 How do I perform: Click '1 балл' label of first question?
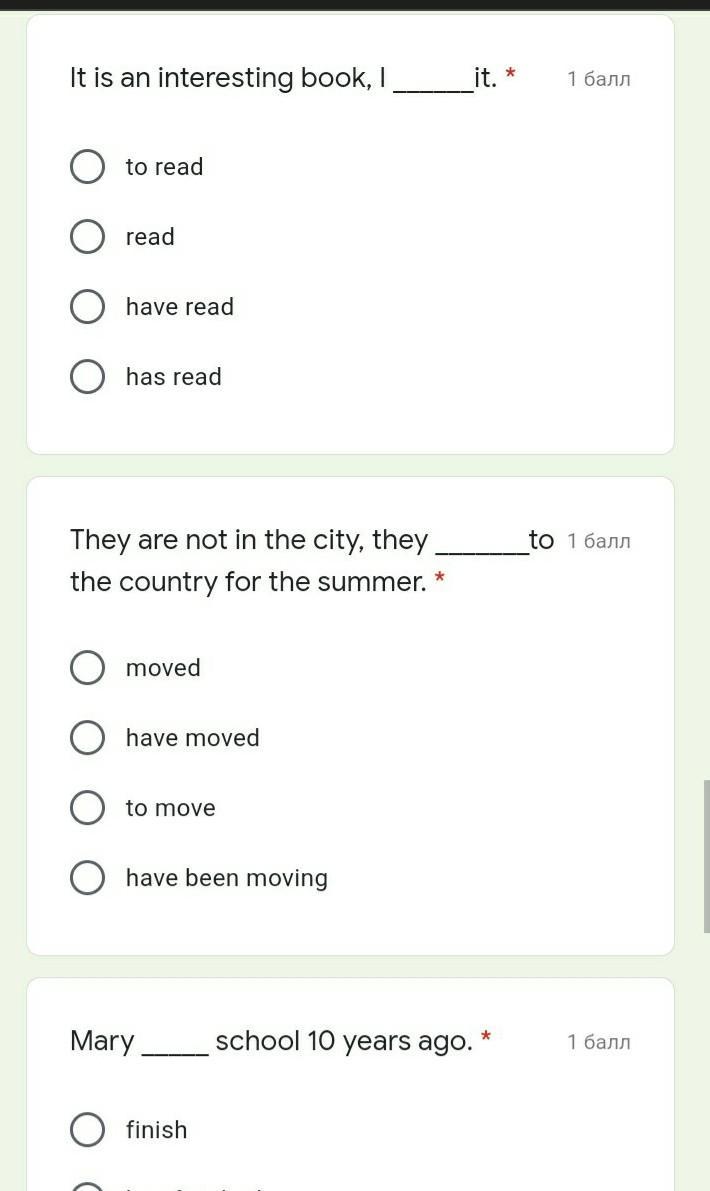click(x=599, y=79)
